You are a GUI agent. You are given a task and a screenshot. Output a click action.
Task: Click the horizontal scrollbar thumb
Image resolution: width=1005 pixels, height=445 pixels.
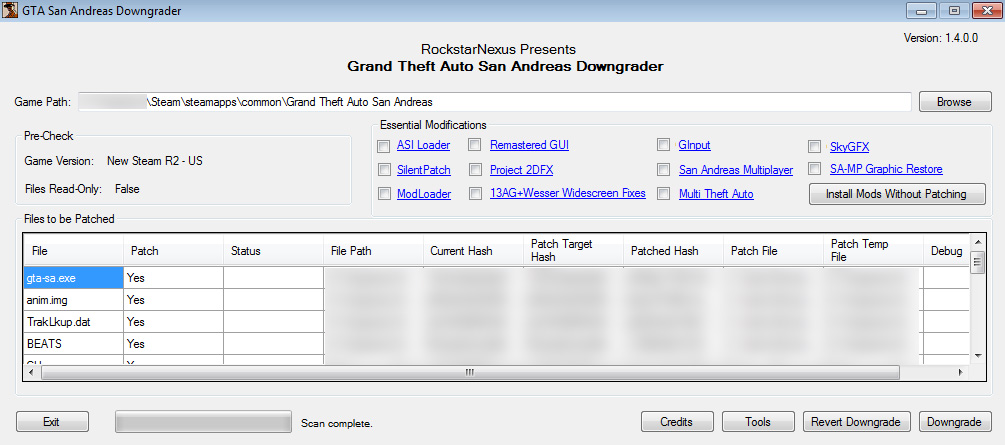(x=469, y=372)
